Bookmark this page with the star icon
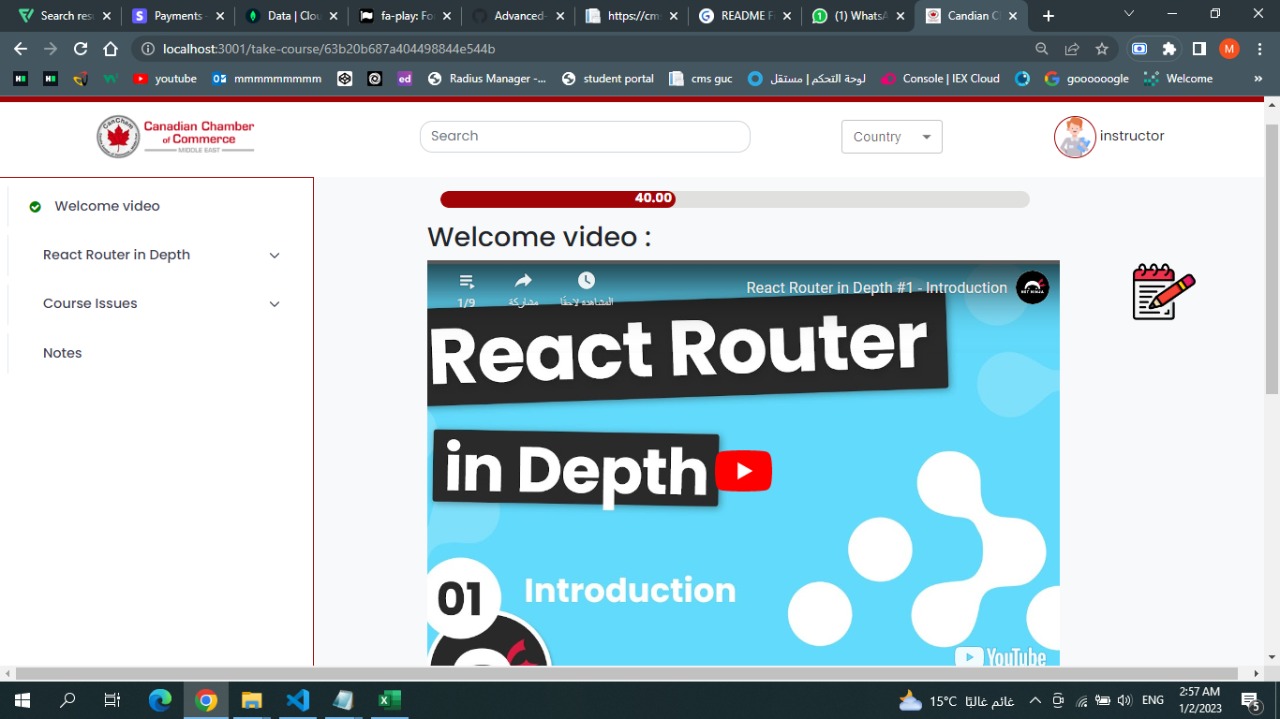The image size is (1280, 719). (x=1101, y=49)
